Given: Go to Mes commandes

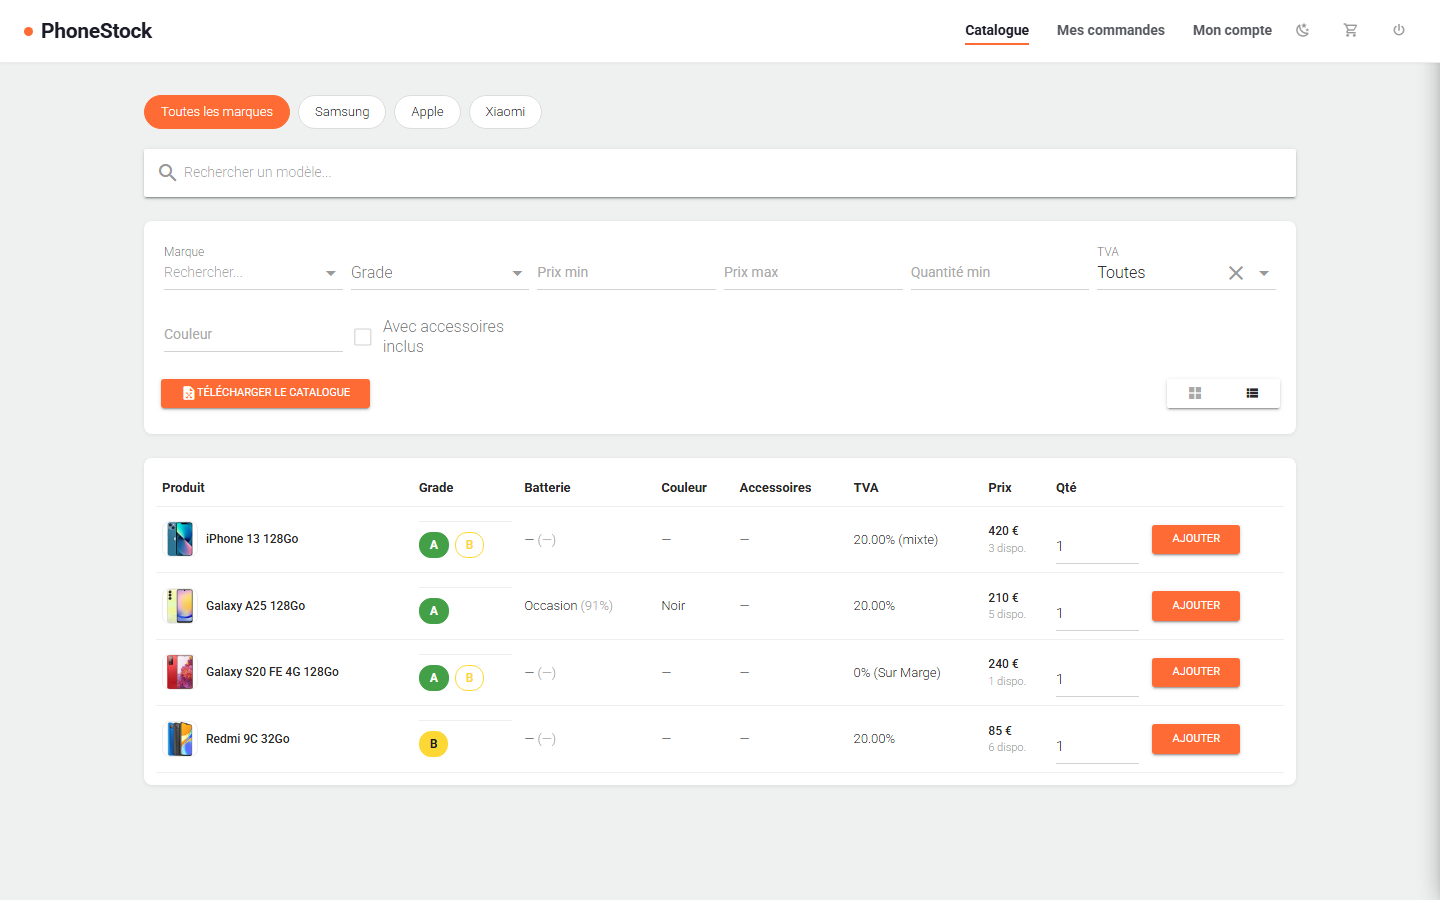Looking at the screenshot, I should [x=1111, y=30].
